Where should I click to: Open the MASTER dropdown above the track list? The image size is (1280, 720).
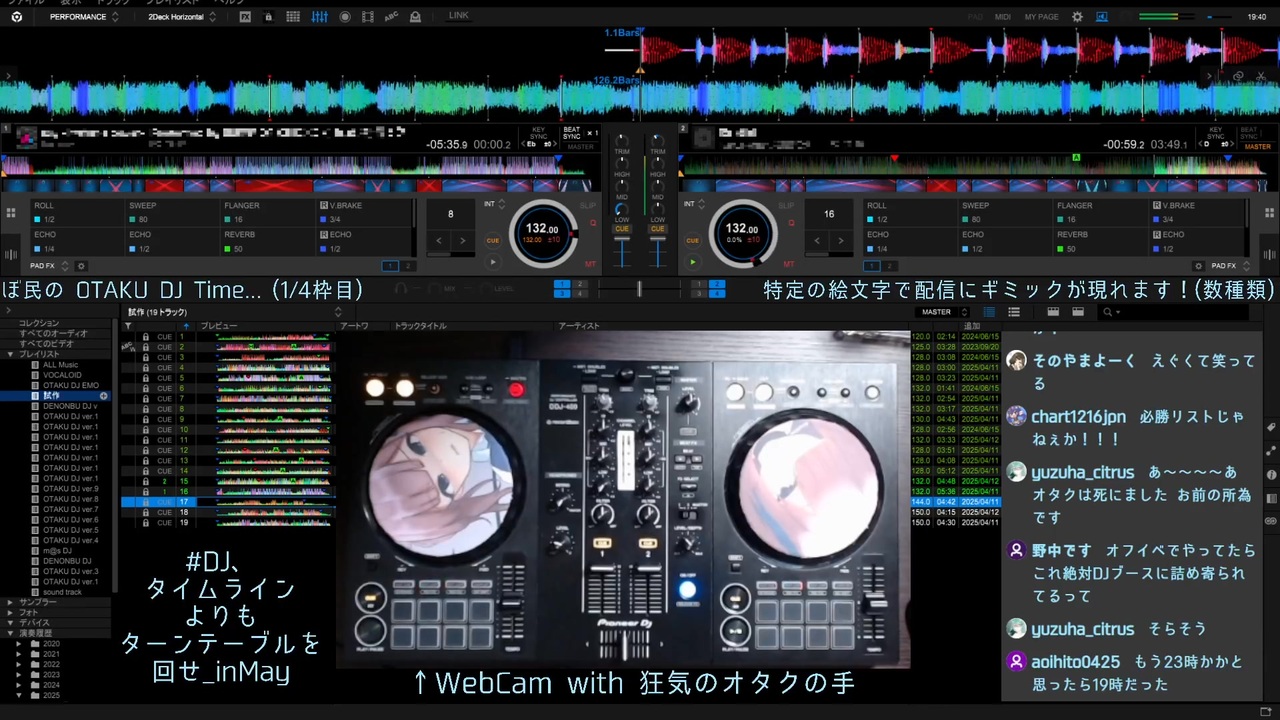[x=941, y=312]
